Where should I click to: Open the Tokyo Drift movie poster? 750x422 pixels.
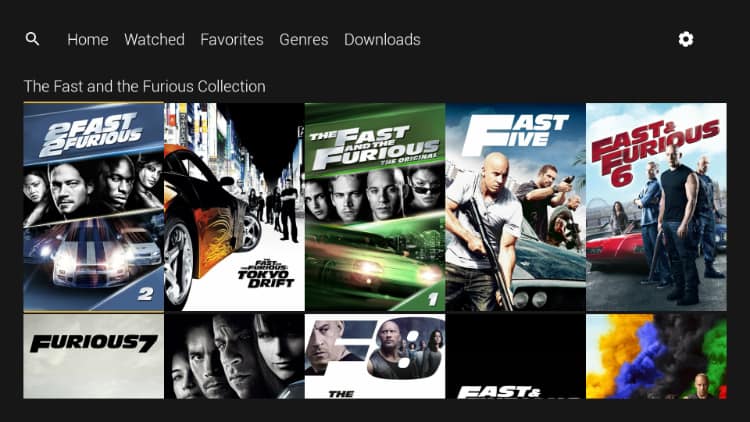234,207
